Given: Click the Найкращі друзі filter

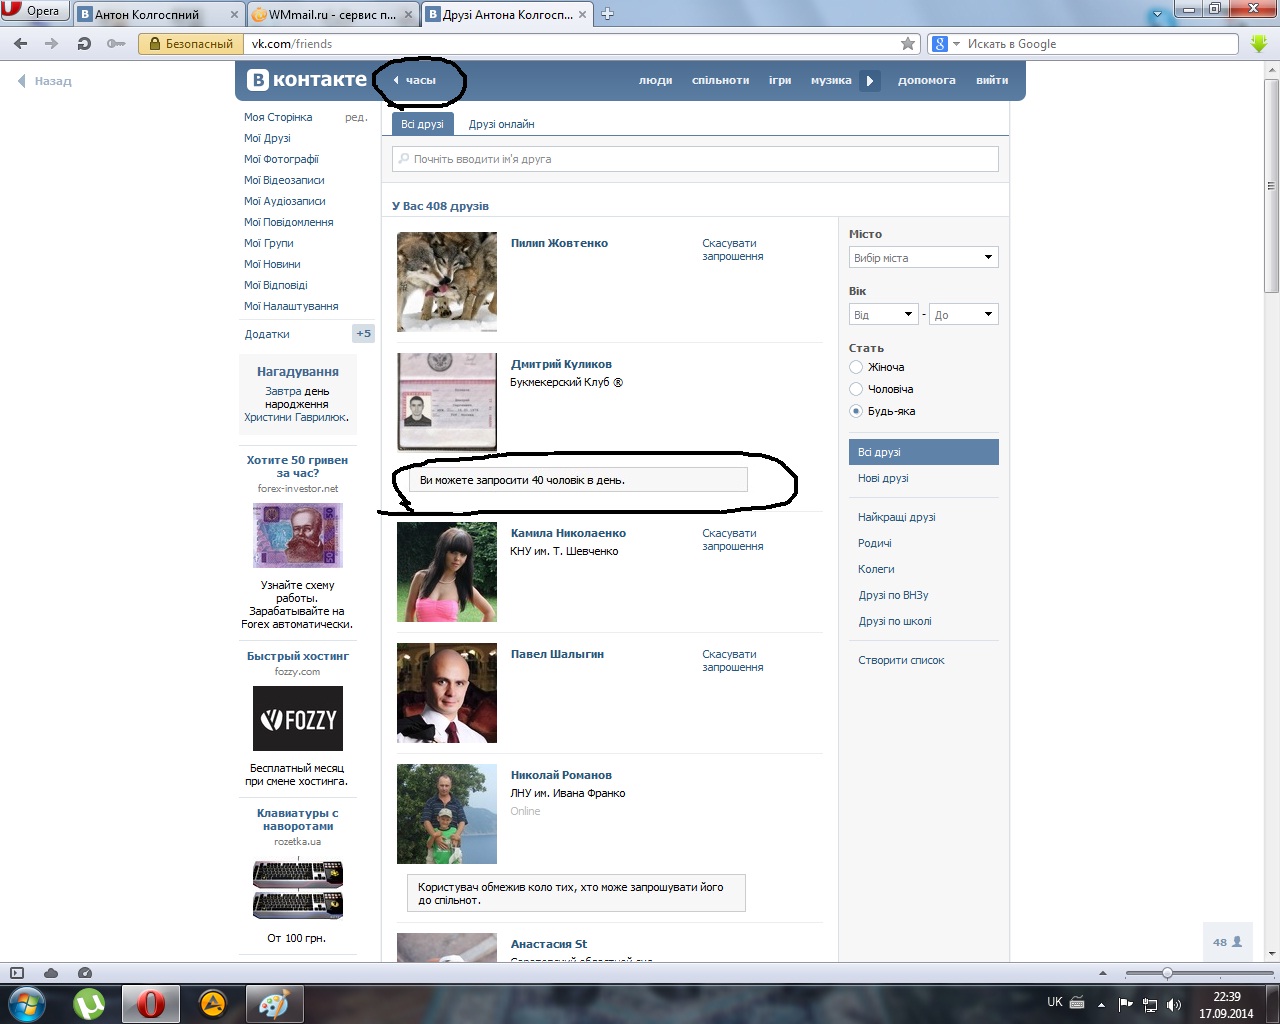Looking at the screenshot, I should (897, 517).
